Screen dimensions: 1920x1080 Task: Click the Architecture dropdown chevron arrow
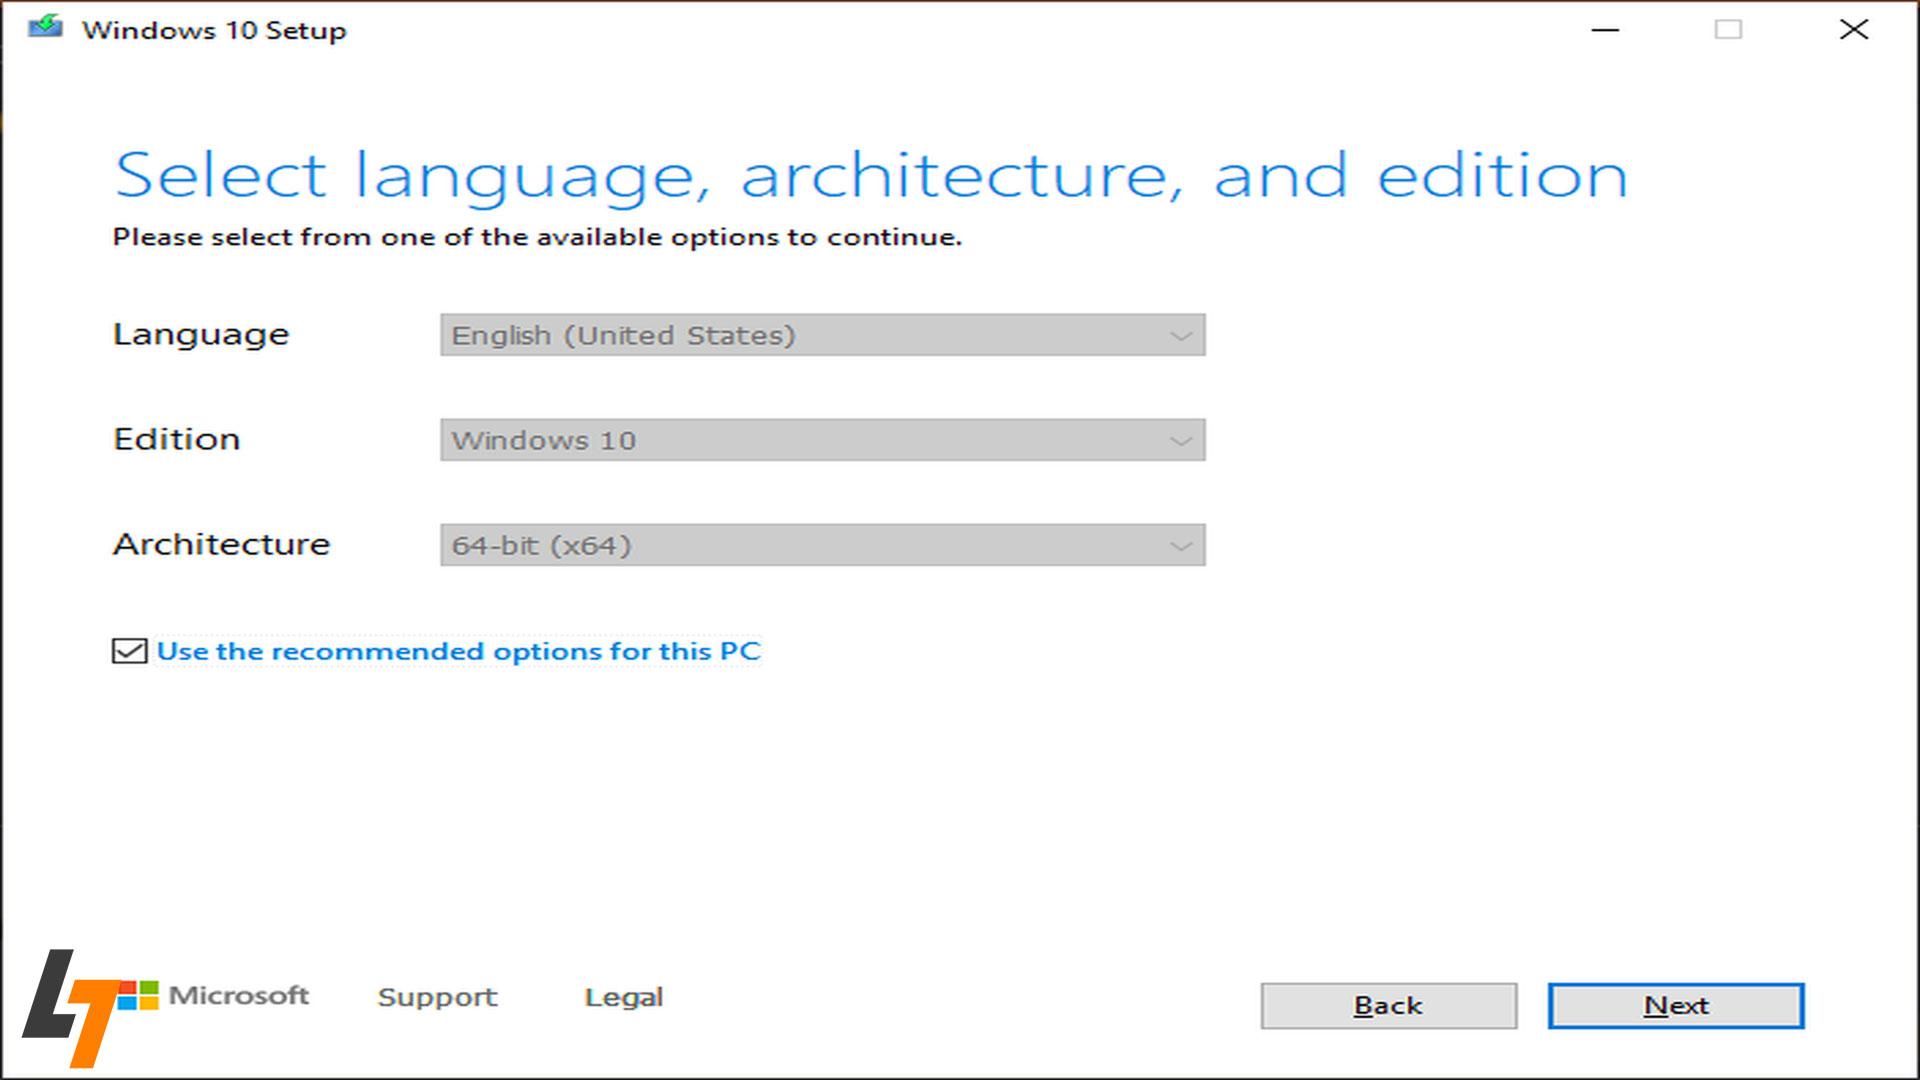[1180, 546]
